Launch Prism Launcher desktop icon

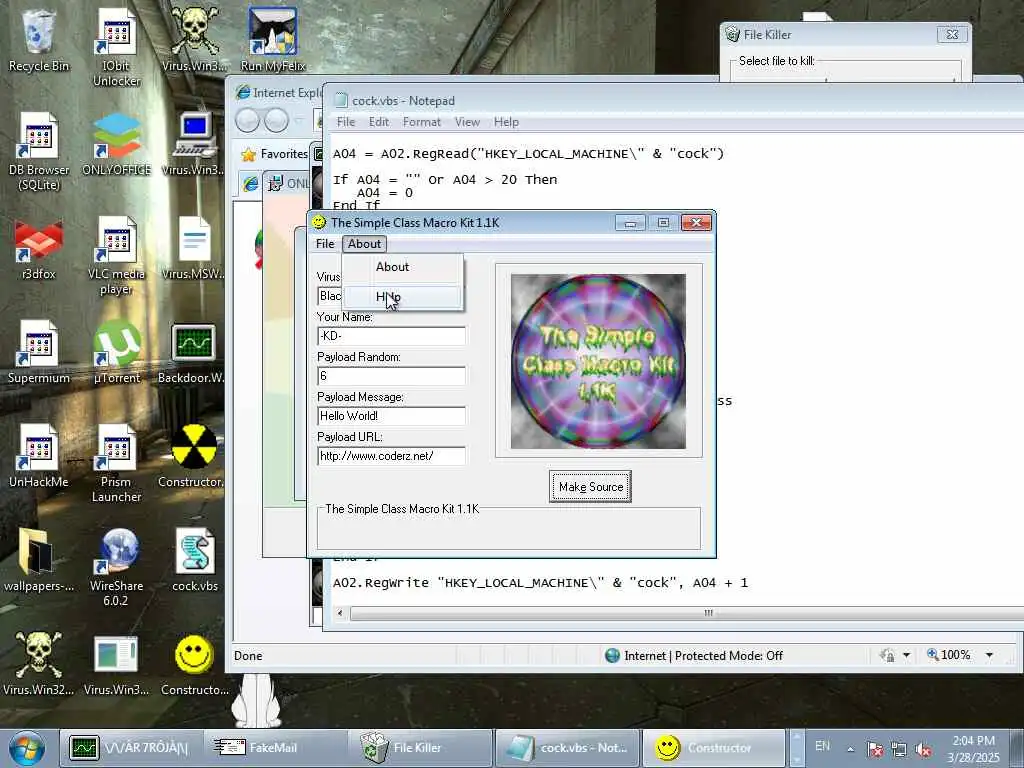tap(116, 463)
